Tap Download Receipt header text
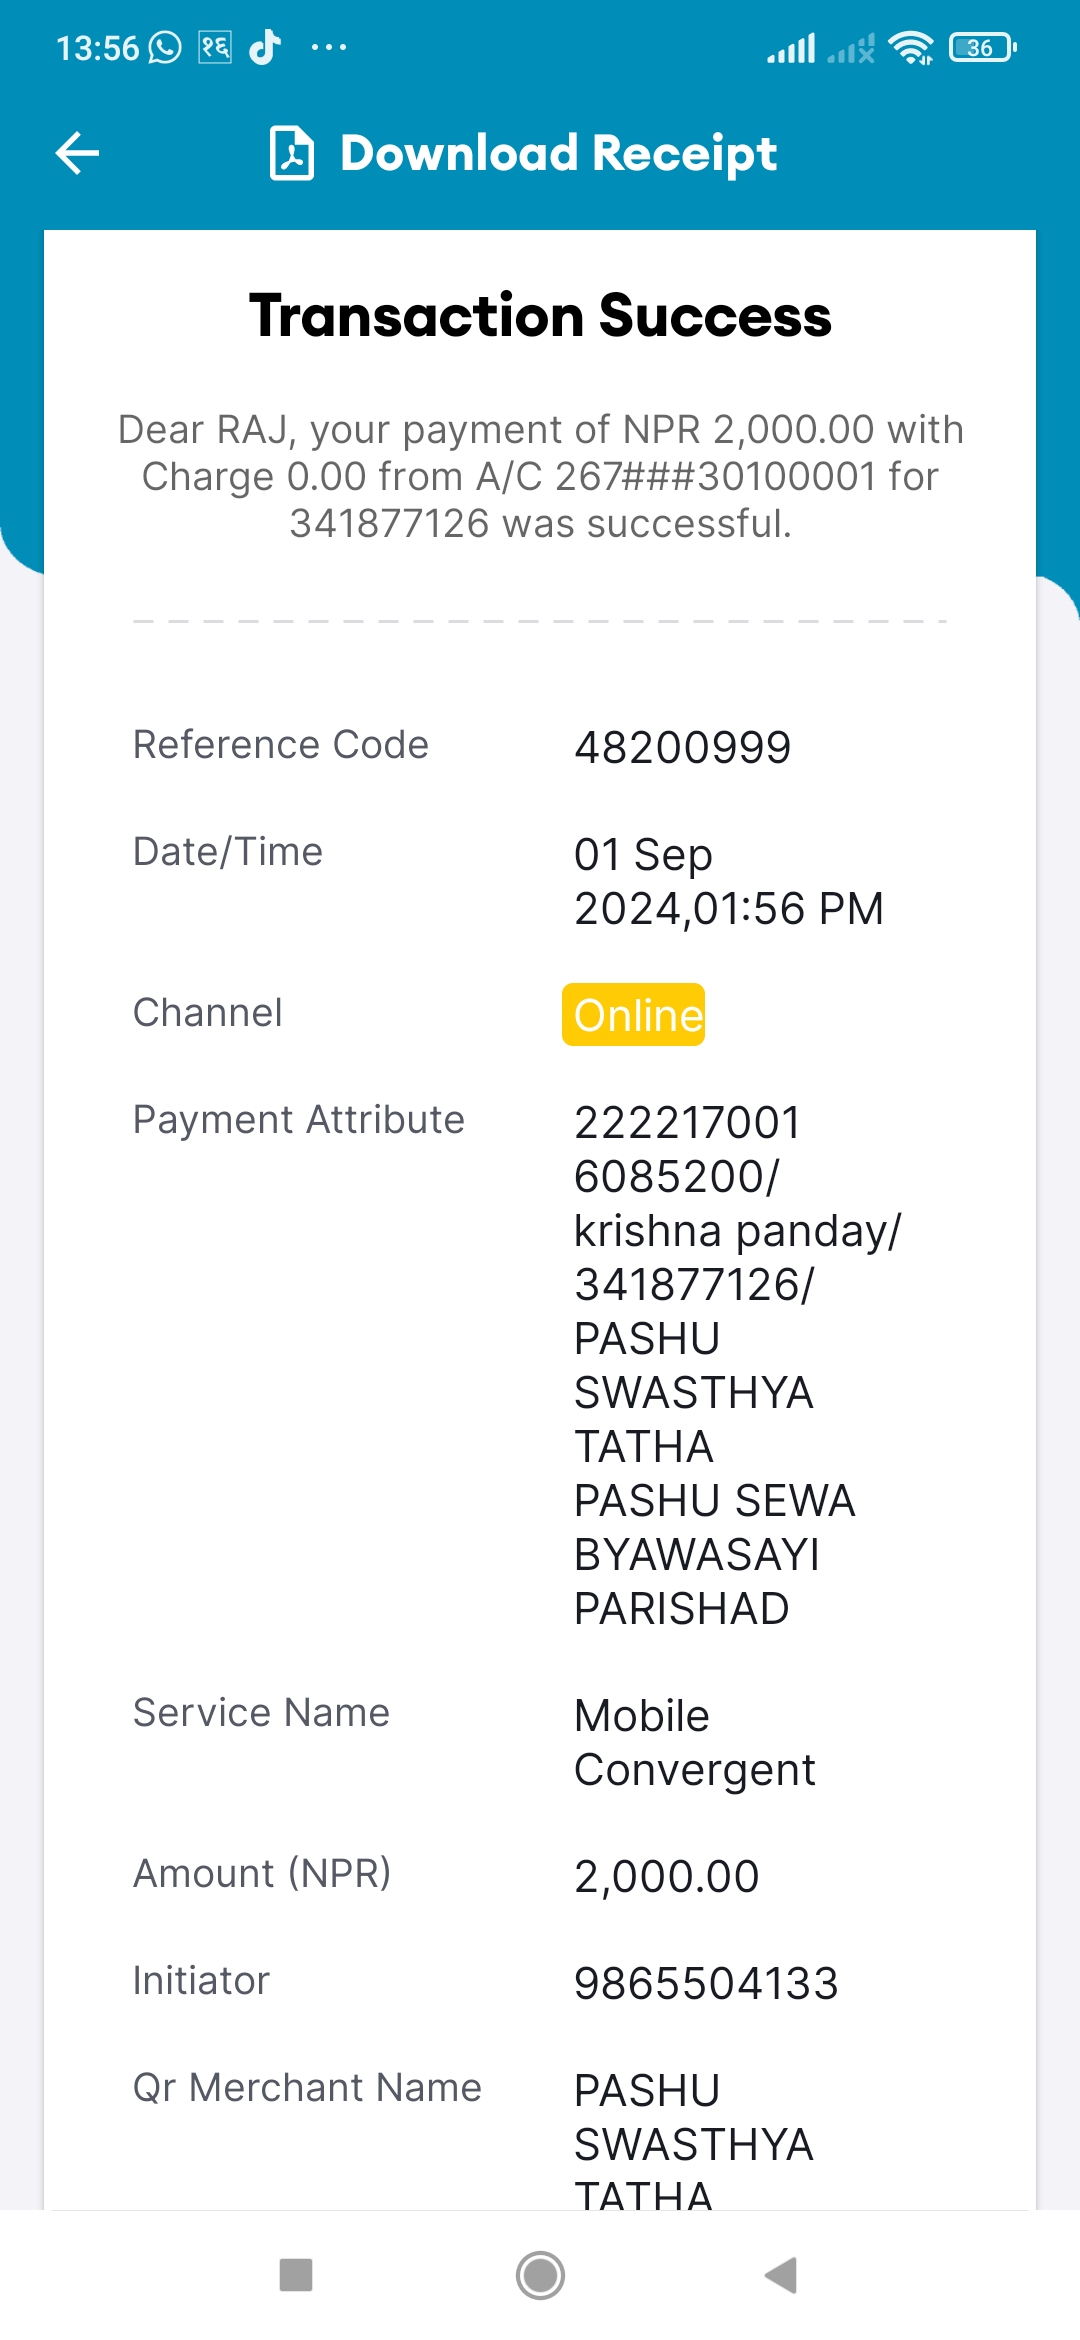Screen dimensions: 1080x2340 tap(558, 153)
